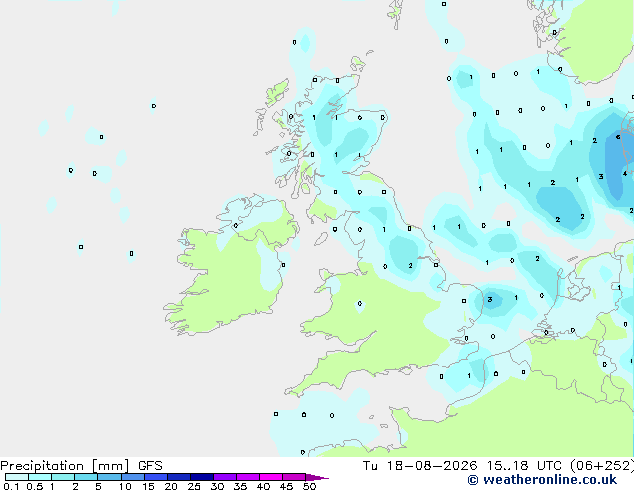Click the '4' precipitation value near Denmark
Viewport: 634px width, 490px height.
(x=625, y=173)
